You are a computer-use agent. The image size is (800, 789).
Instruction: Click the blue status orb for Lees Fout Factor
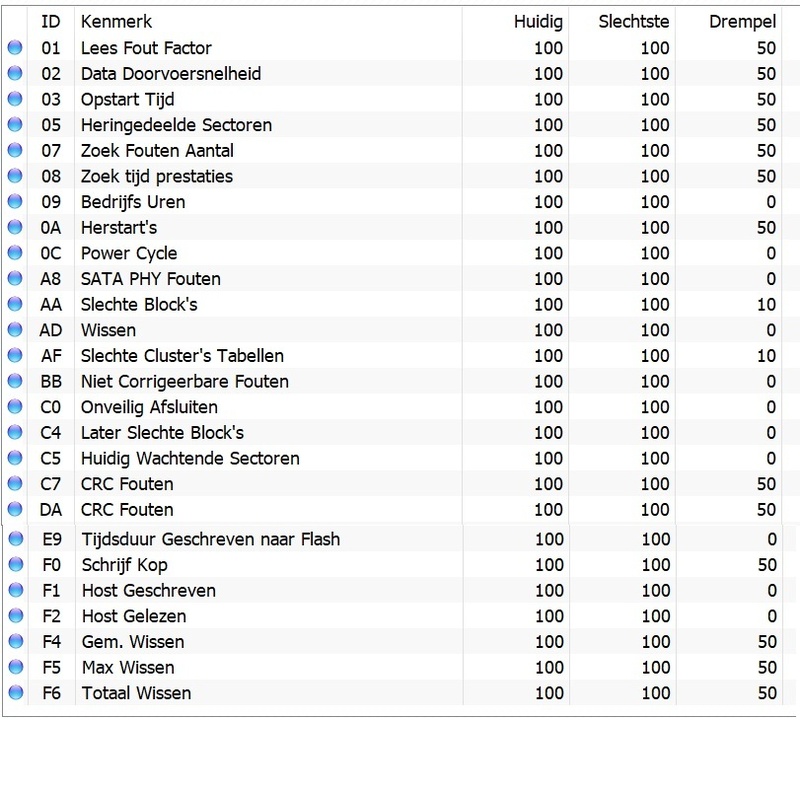coord(15,47)
